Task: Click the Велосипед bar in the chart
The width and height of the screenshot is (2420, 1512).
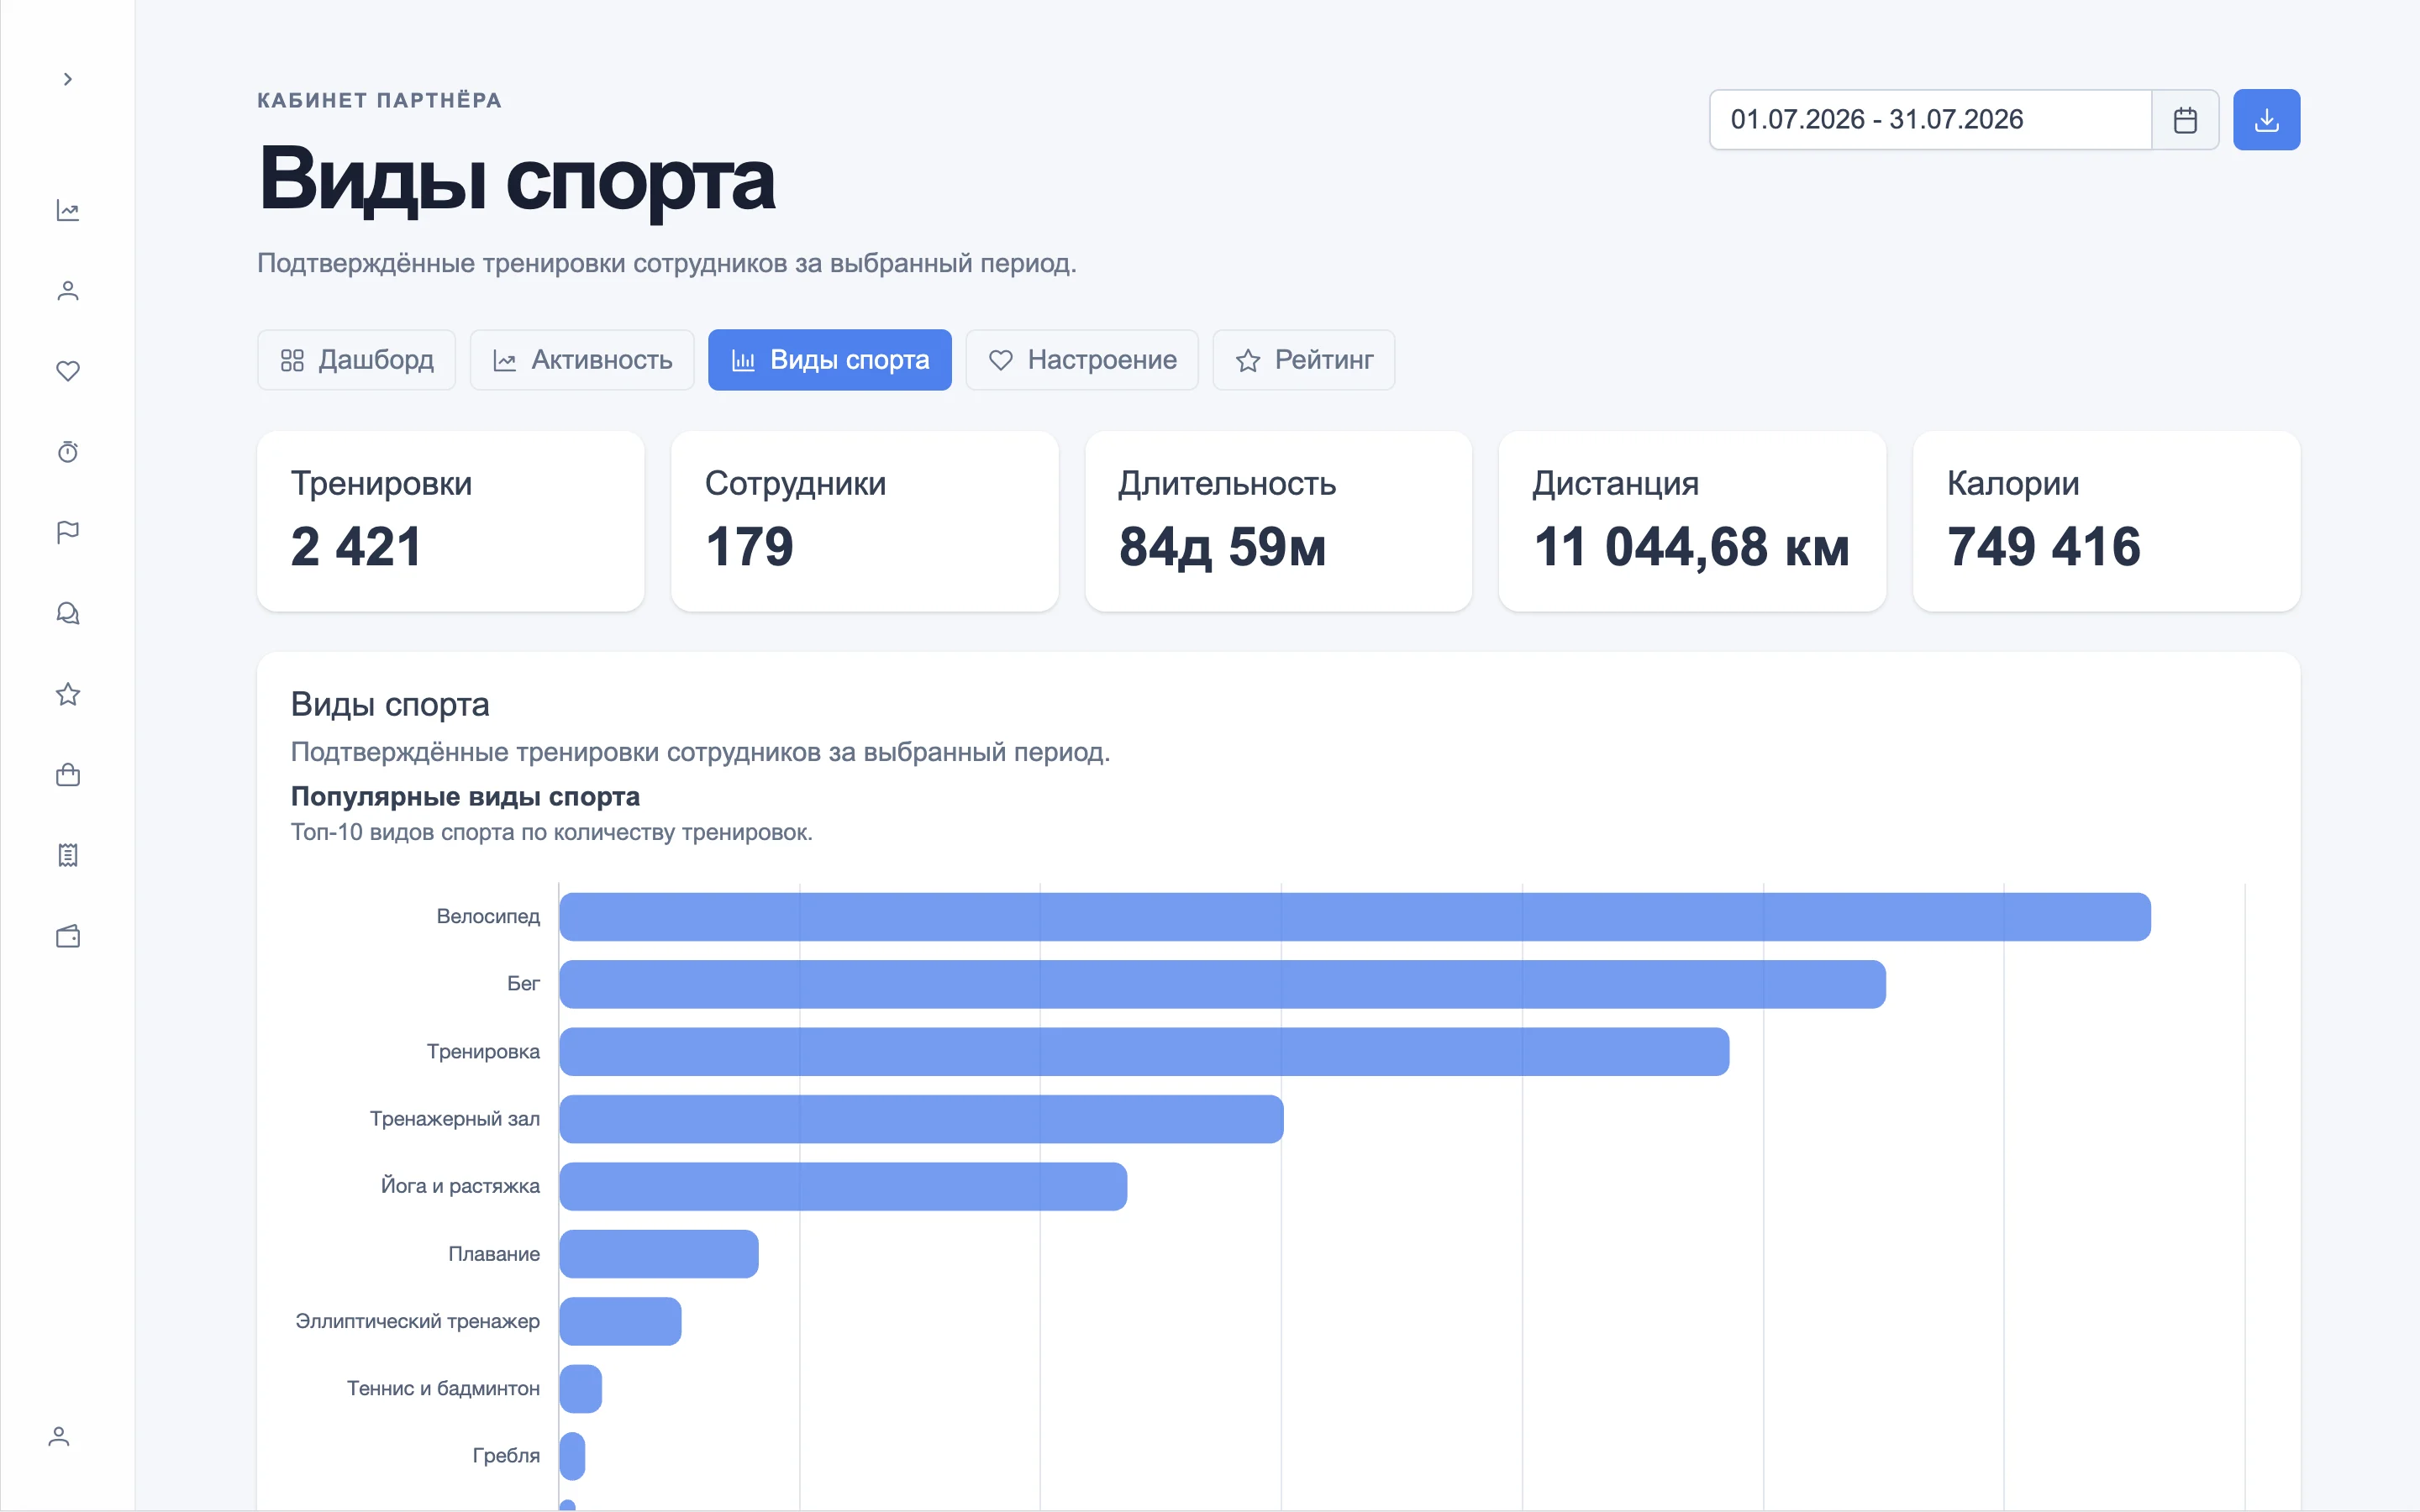Action: (1355, 917)
